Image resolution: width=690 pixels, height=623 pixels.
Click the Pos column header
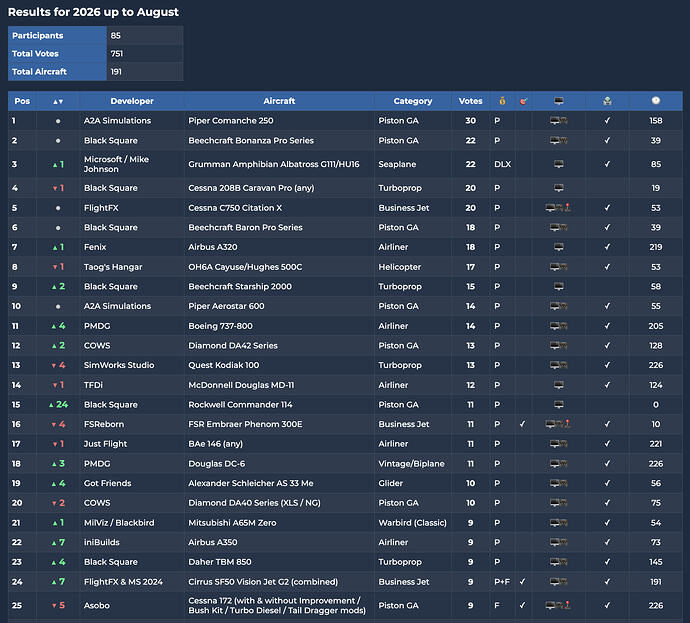point(22,101)
